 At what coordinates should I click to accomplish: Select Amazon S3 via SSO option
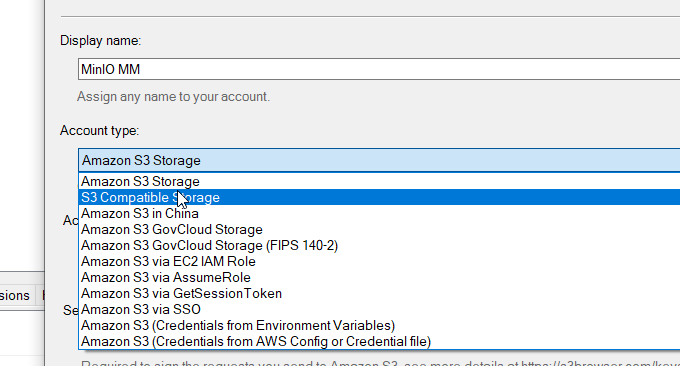coord(379,310)
